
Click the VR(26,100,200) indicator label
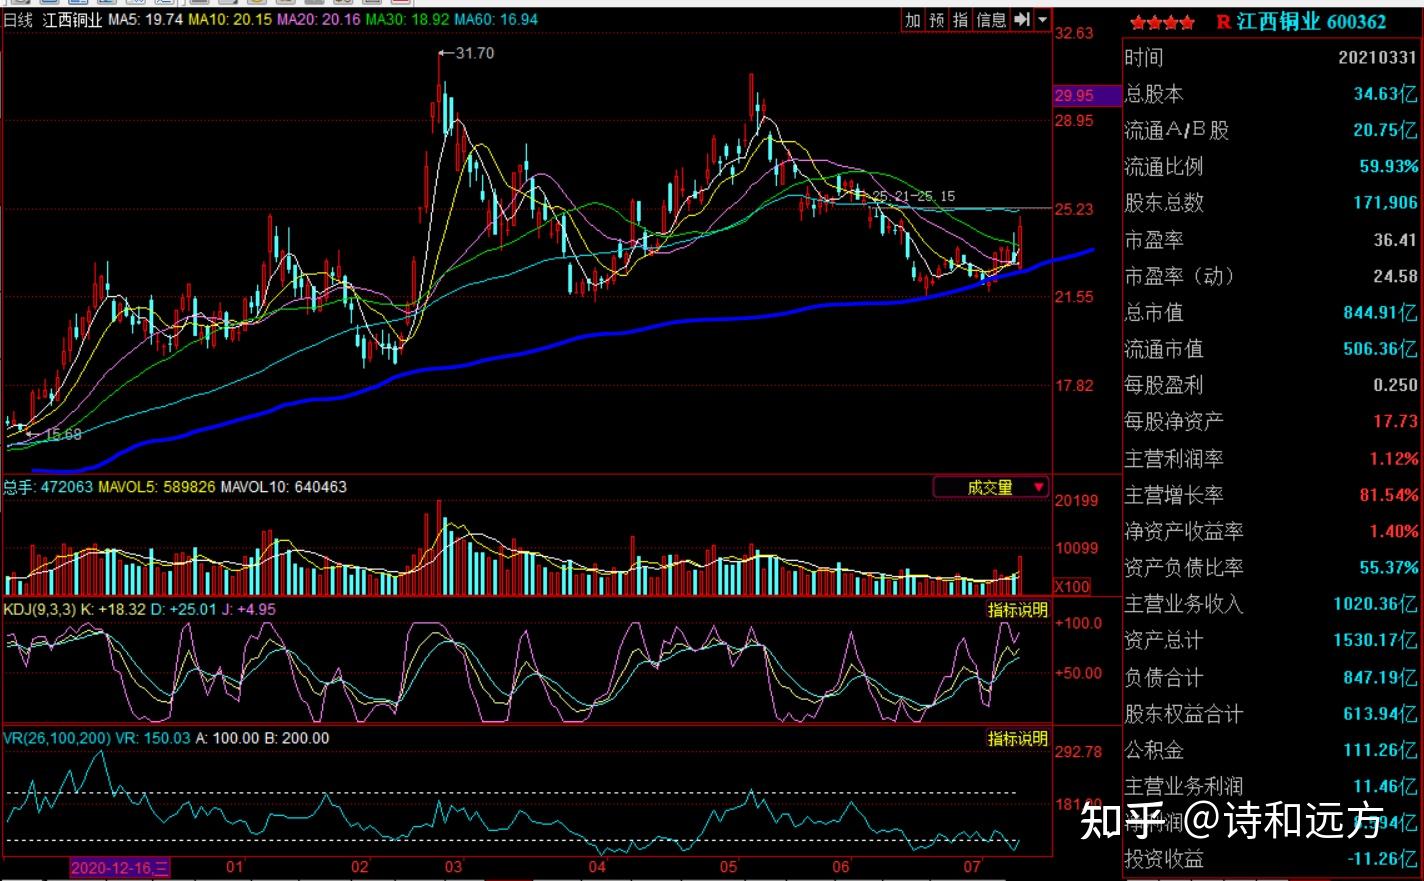57,738
